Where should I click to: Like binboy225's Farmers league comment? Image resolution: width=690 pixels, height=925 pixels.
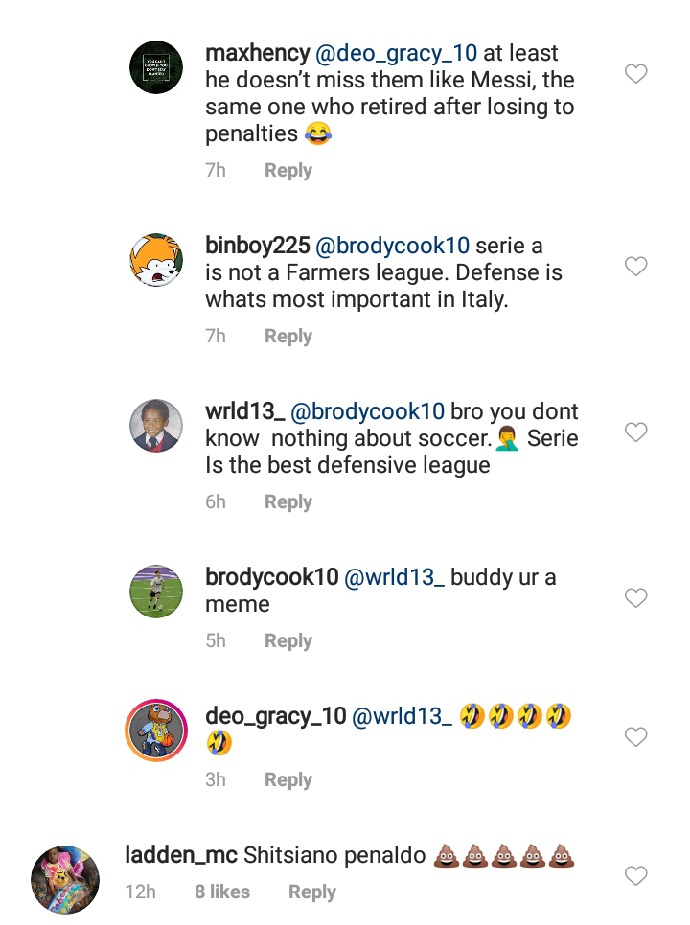coord(636,266)
